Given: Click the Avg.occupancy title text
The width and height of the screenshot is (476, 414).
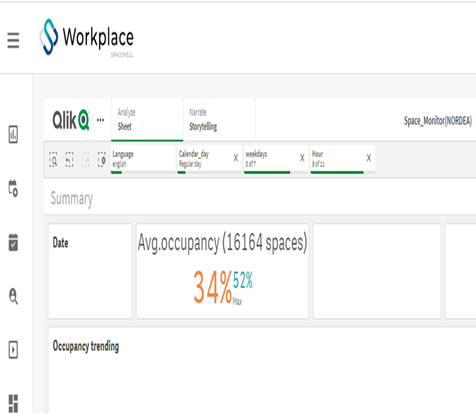Looking at the screenshot, I should [x=222, y=243].
